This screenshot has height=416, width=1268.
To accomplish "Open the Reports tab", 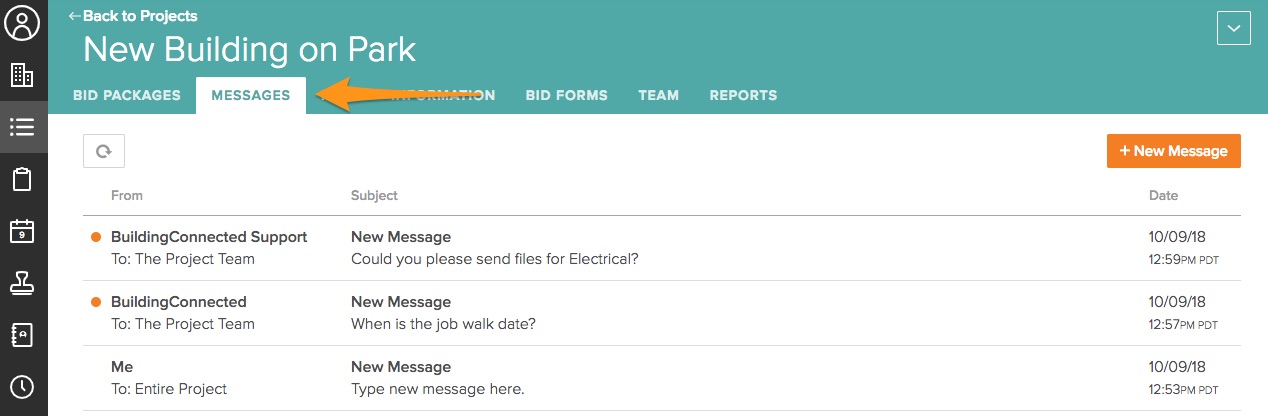I will click(743, 96).
